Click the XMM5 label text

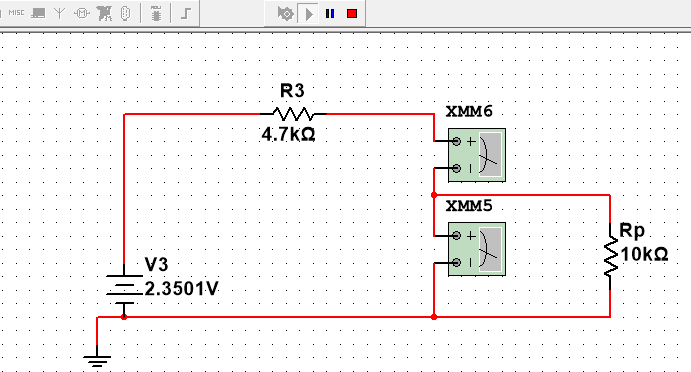[469, 206]
